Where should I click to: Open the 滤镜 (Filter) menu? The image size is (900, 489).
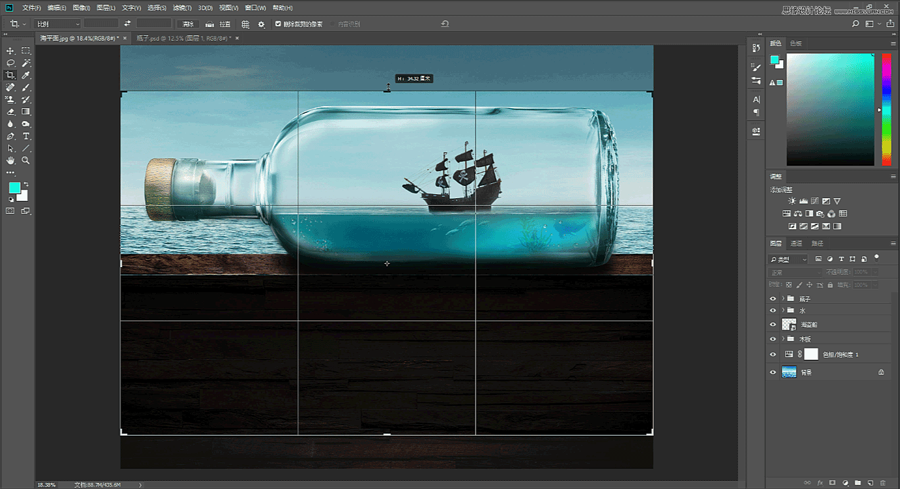coord(184,8)
